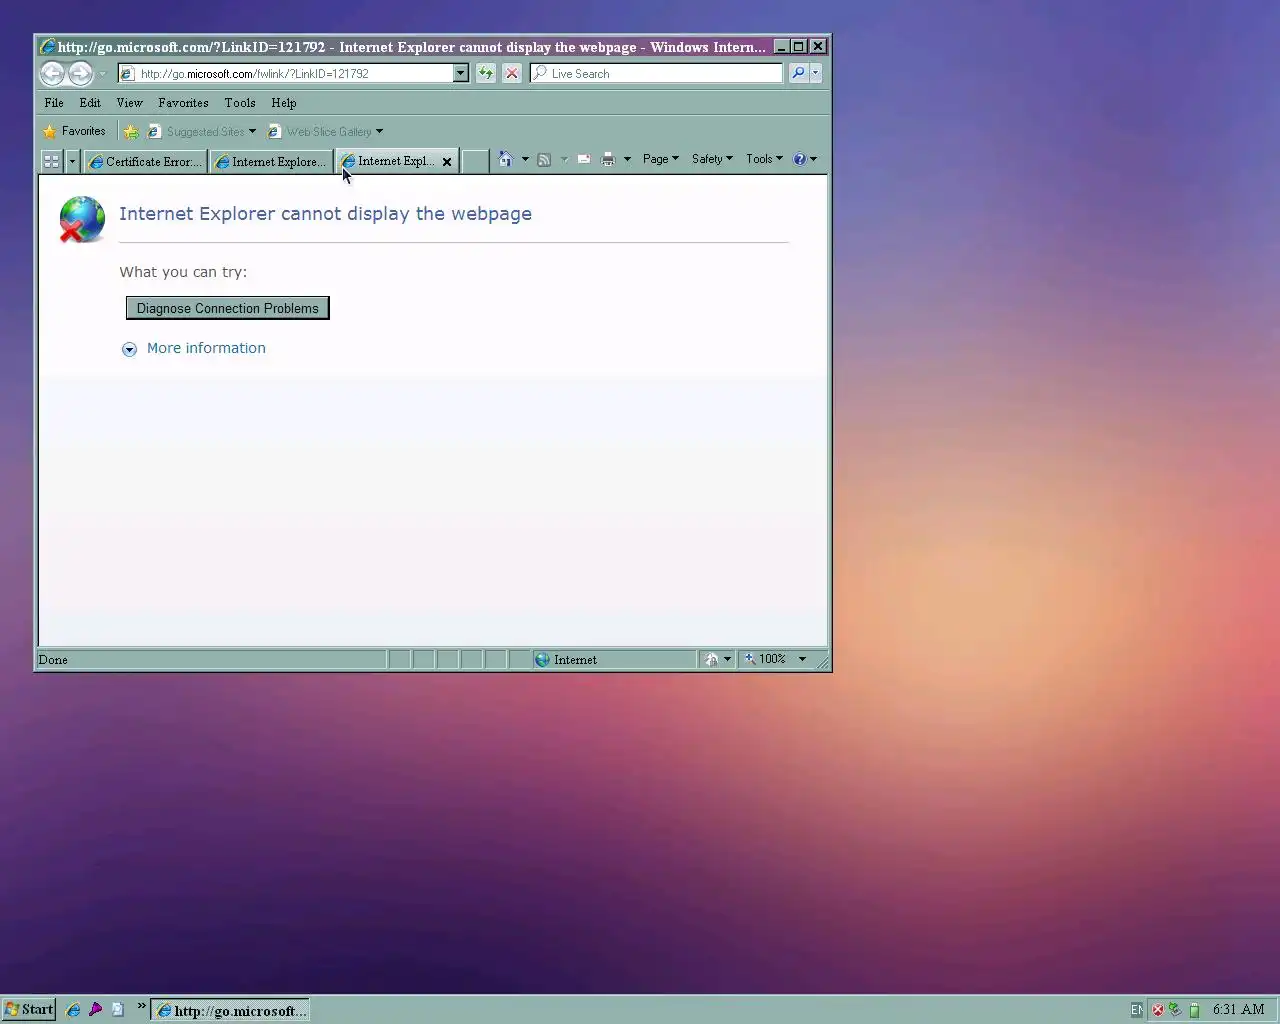Viewport: 1280px width, 1024px height.
Task: Click the Quick Tabs grid icon
Action: (x=52, y=161)
